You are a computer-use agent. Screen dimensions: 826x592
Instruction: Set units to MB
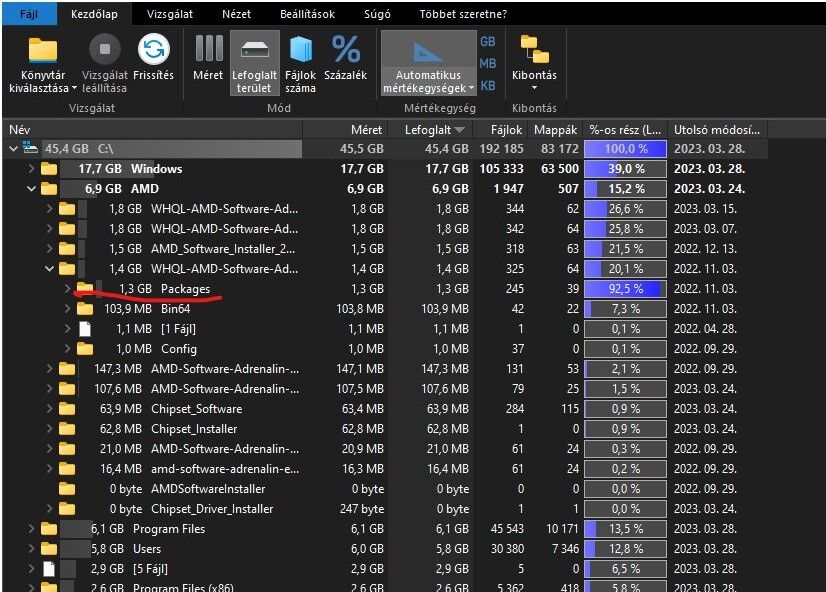point(488,64)
